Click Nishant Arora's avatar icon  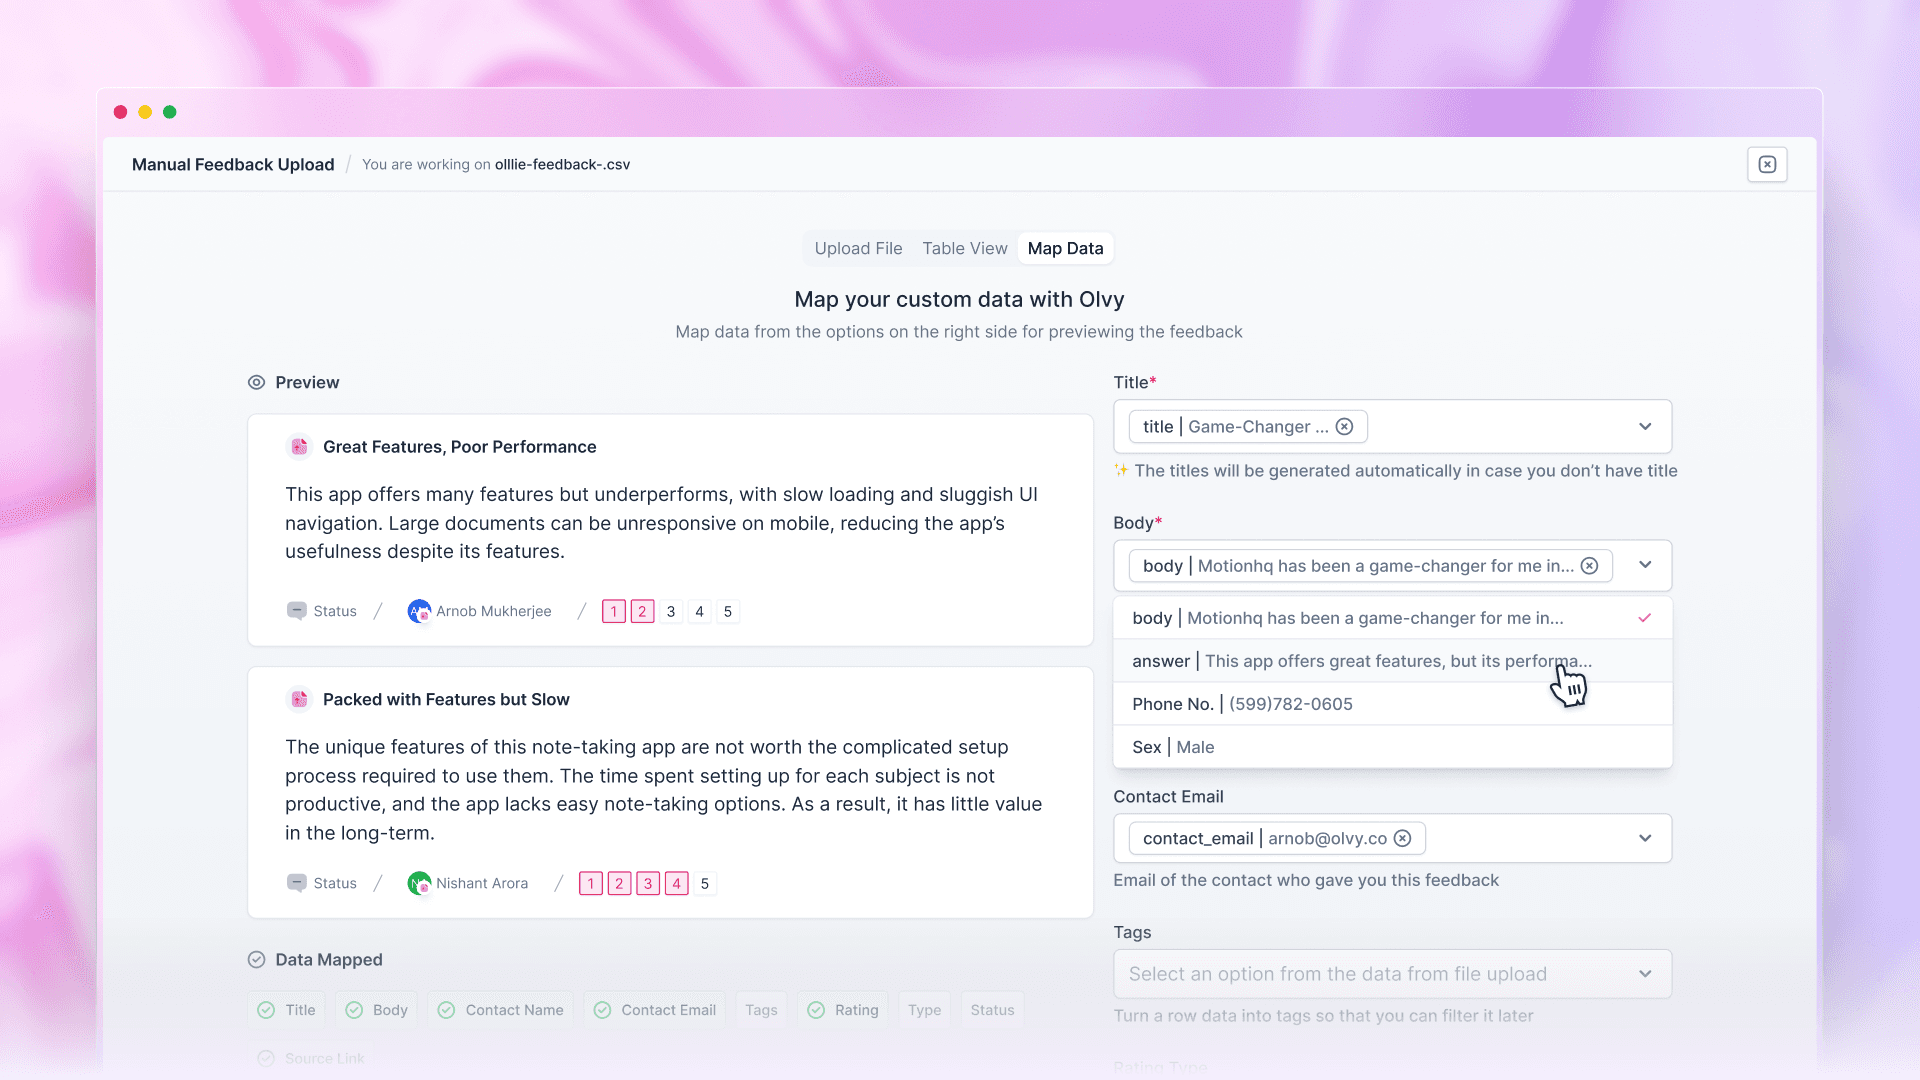coord(419,883)
